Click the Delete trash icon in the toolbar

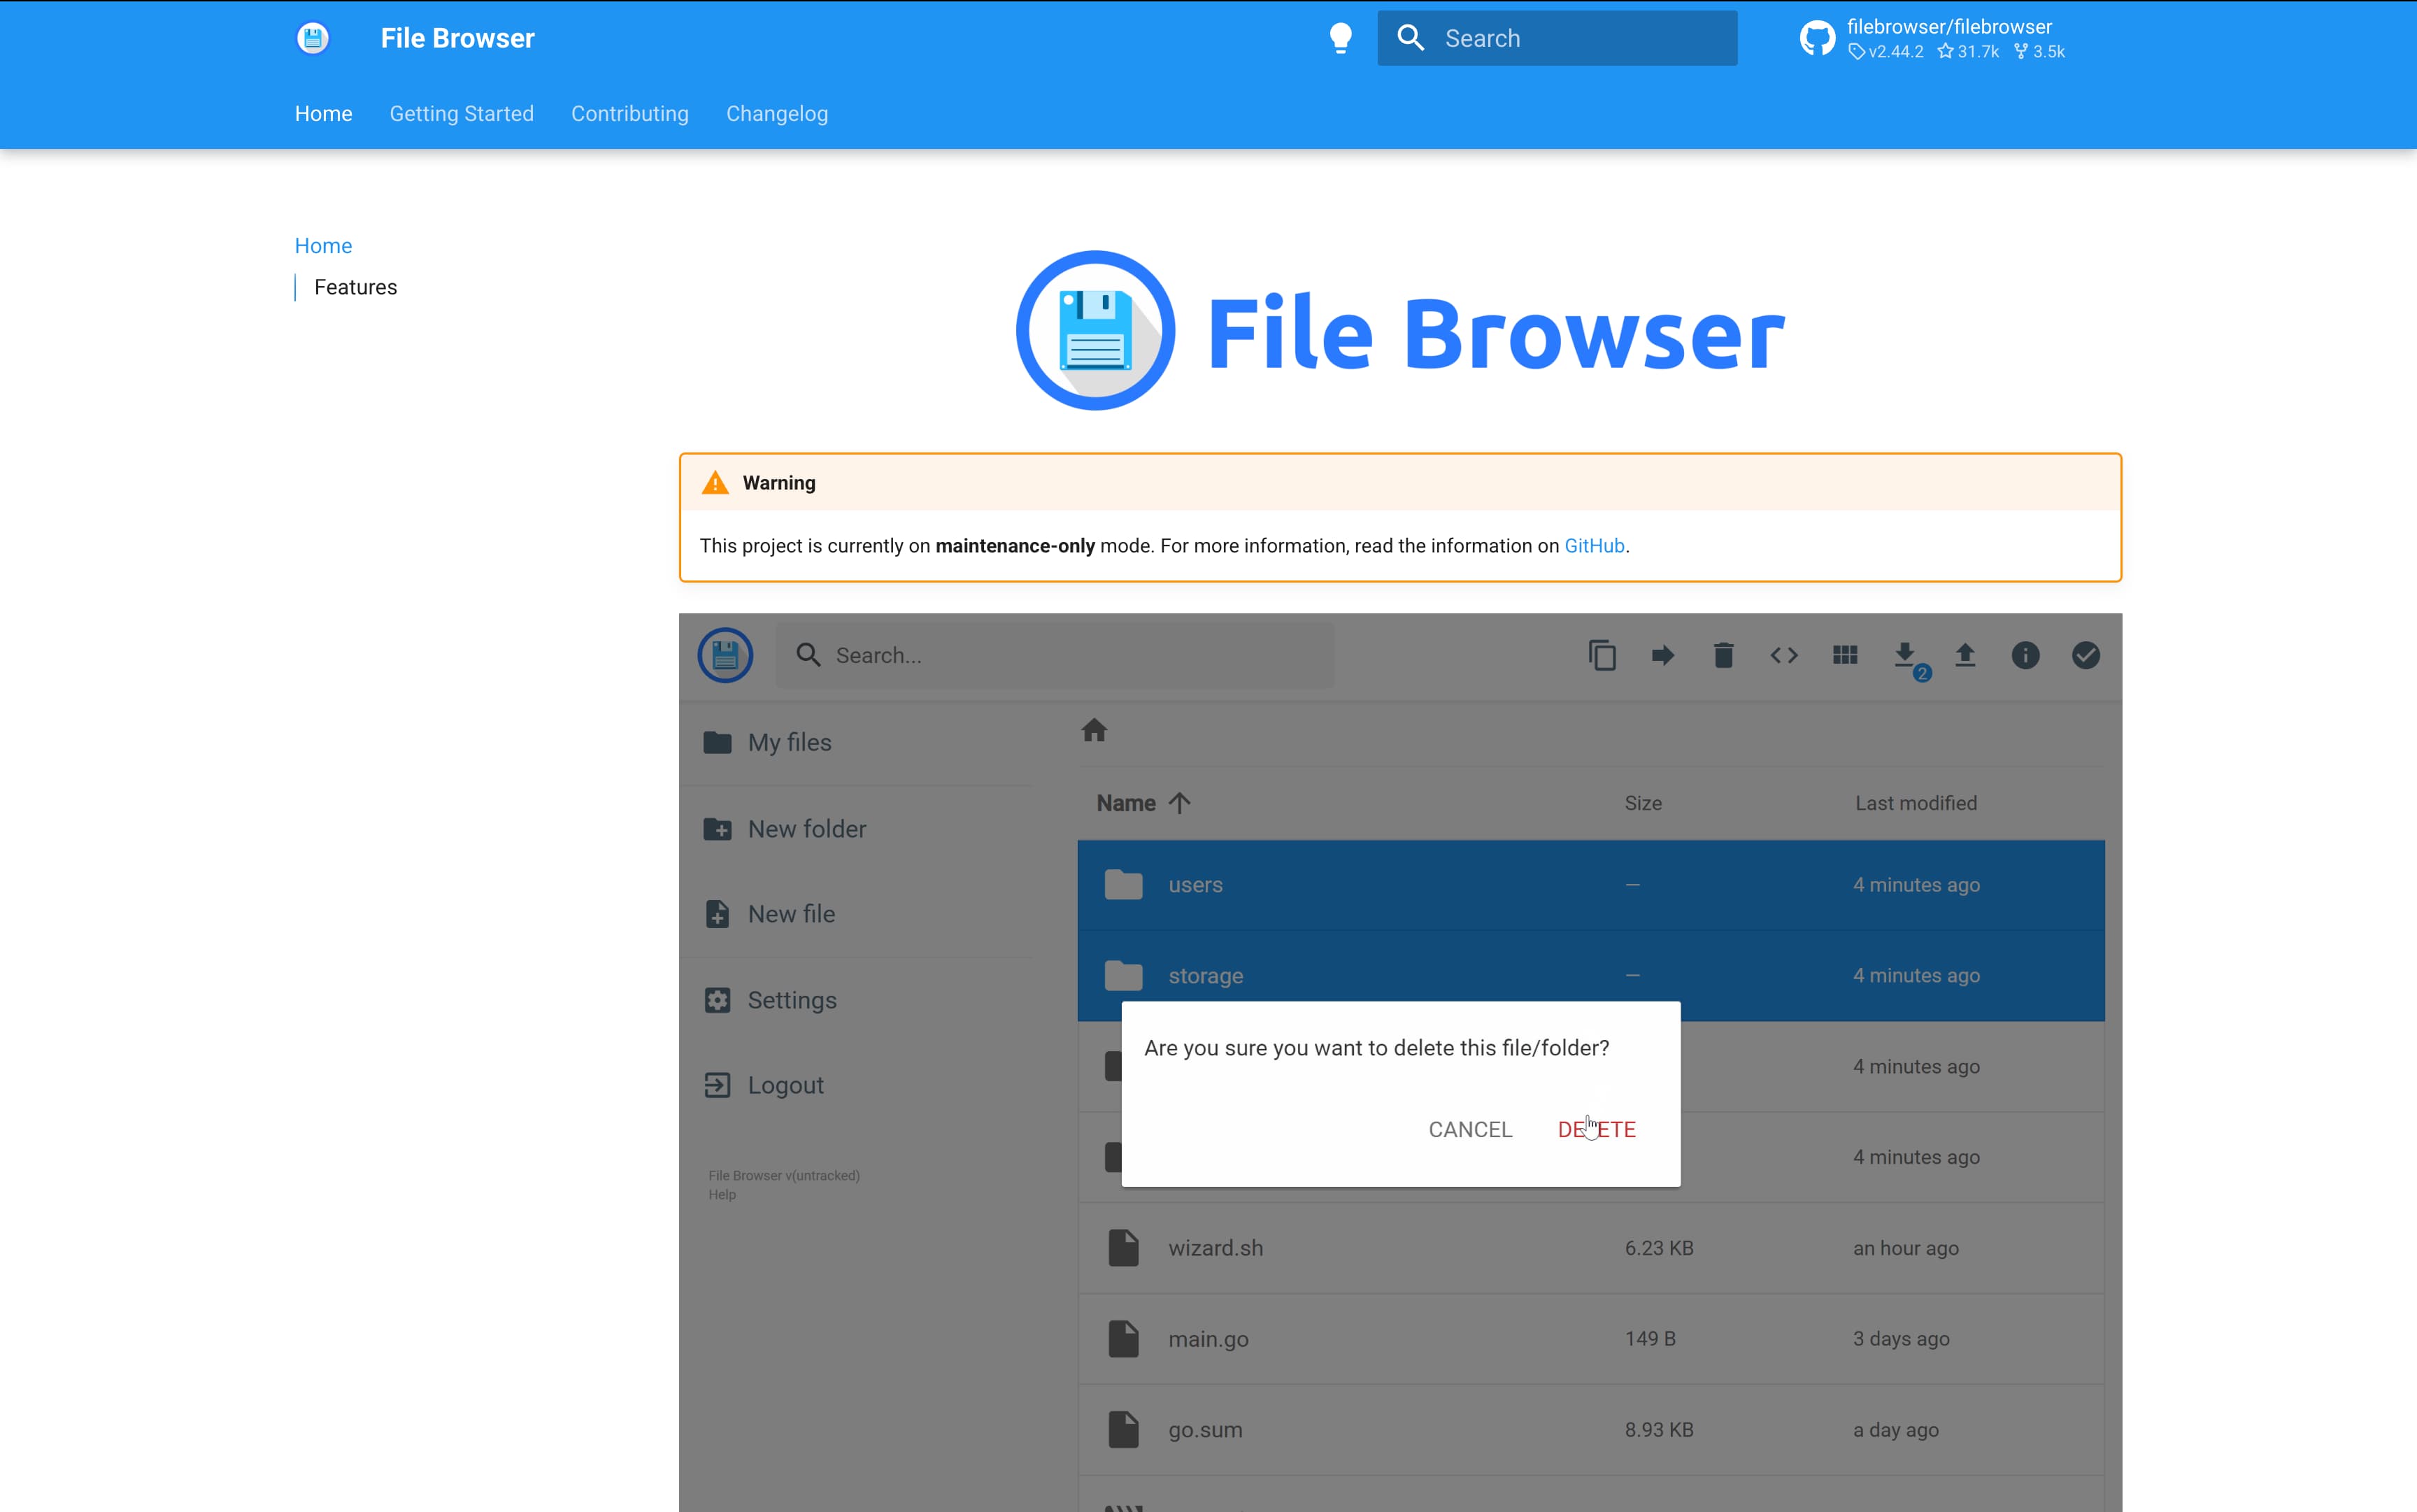coord(1723,655)
